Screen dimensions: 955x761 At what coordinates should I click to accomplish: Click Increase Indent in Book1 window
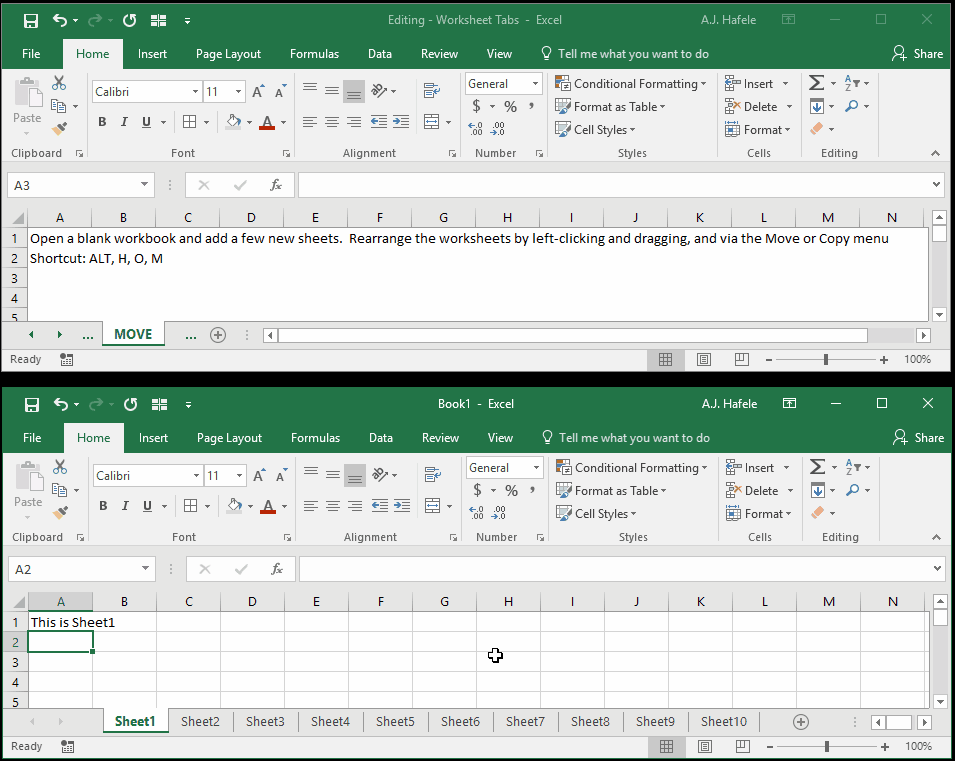[402, 506]
